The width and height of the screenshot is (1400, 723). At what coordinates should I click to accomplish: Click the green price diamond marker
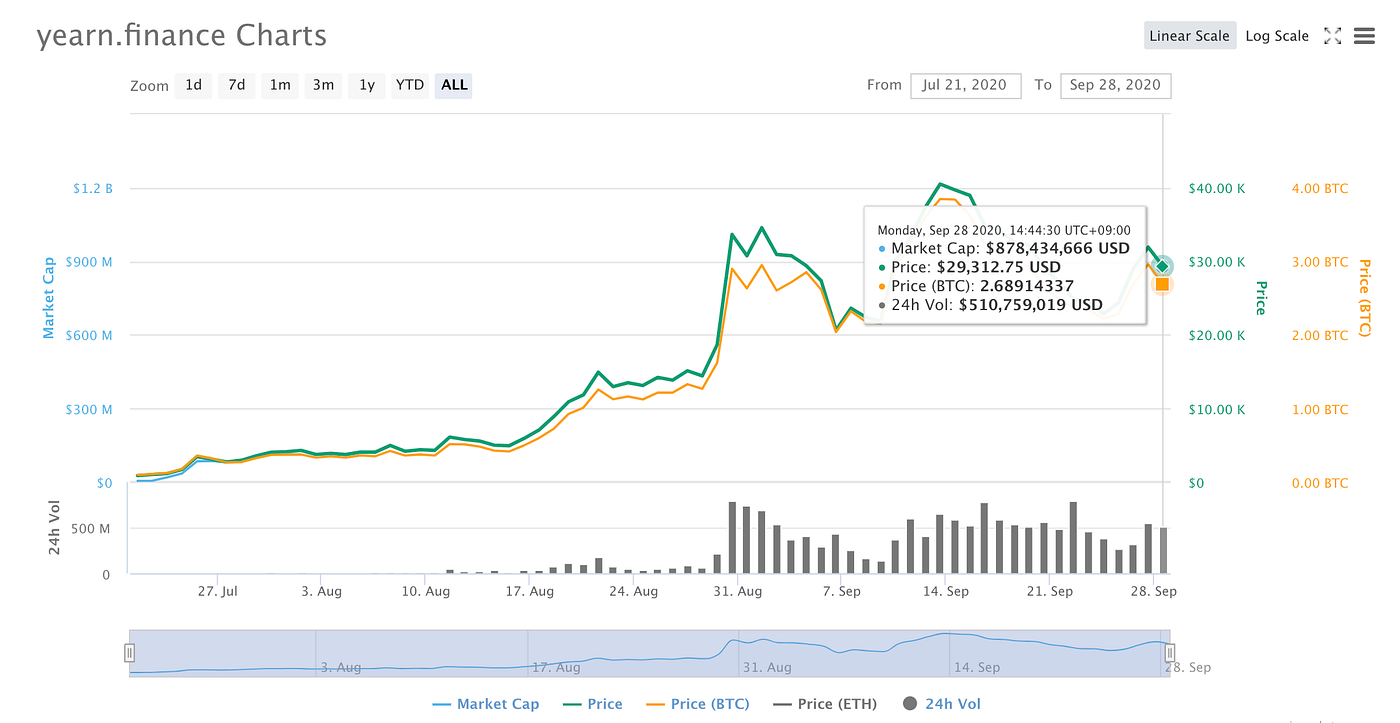pos(1162,265)
